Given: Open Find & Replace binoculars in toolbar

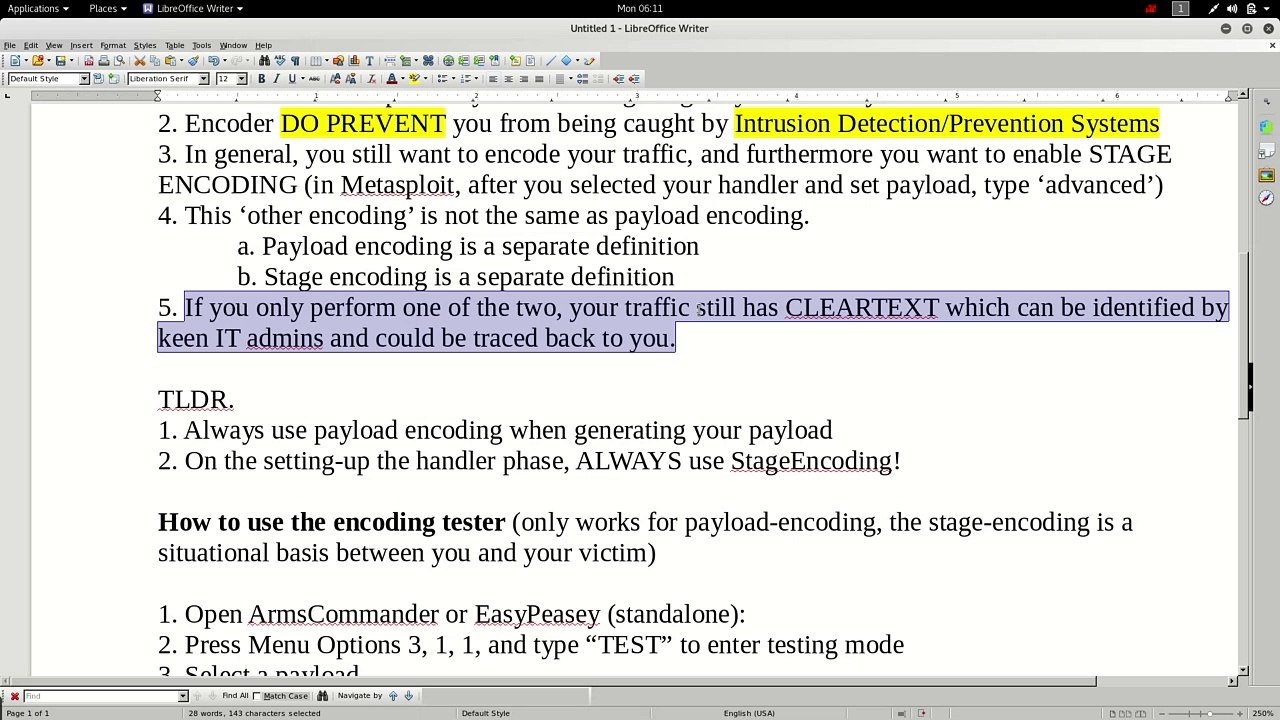Looking at the screenshot, I should [x=264, y=61].
